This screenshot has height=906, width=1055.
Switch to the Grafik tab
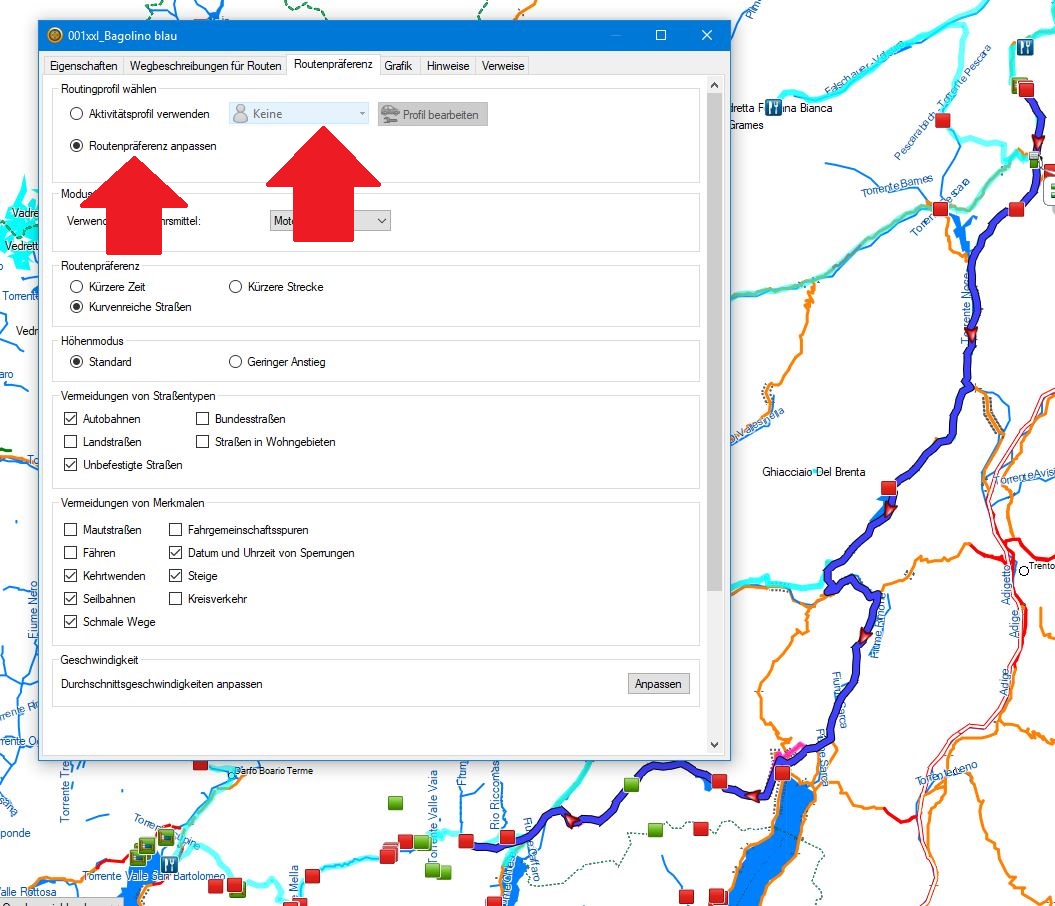point(398,66)
